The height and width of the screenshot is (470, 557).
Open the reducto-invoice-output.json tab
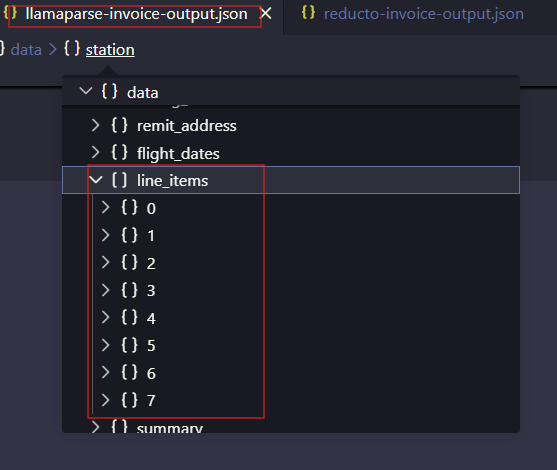[423, 14]
